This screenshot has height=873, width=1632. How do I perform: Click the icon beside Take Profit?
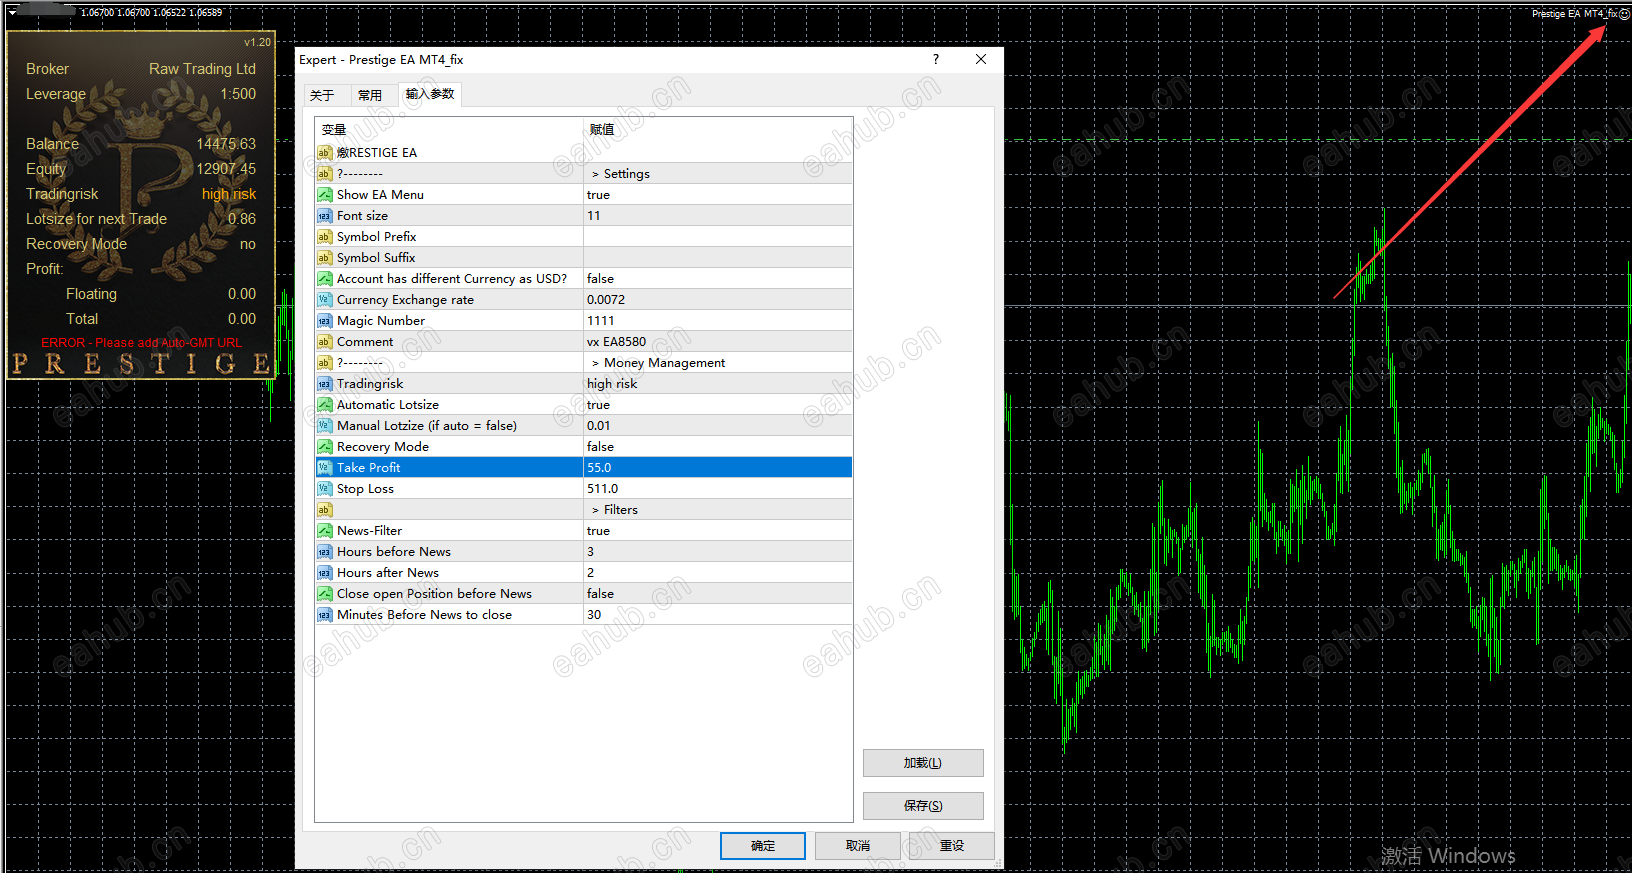[x=324, y=468]
